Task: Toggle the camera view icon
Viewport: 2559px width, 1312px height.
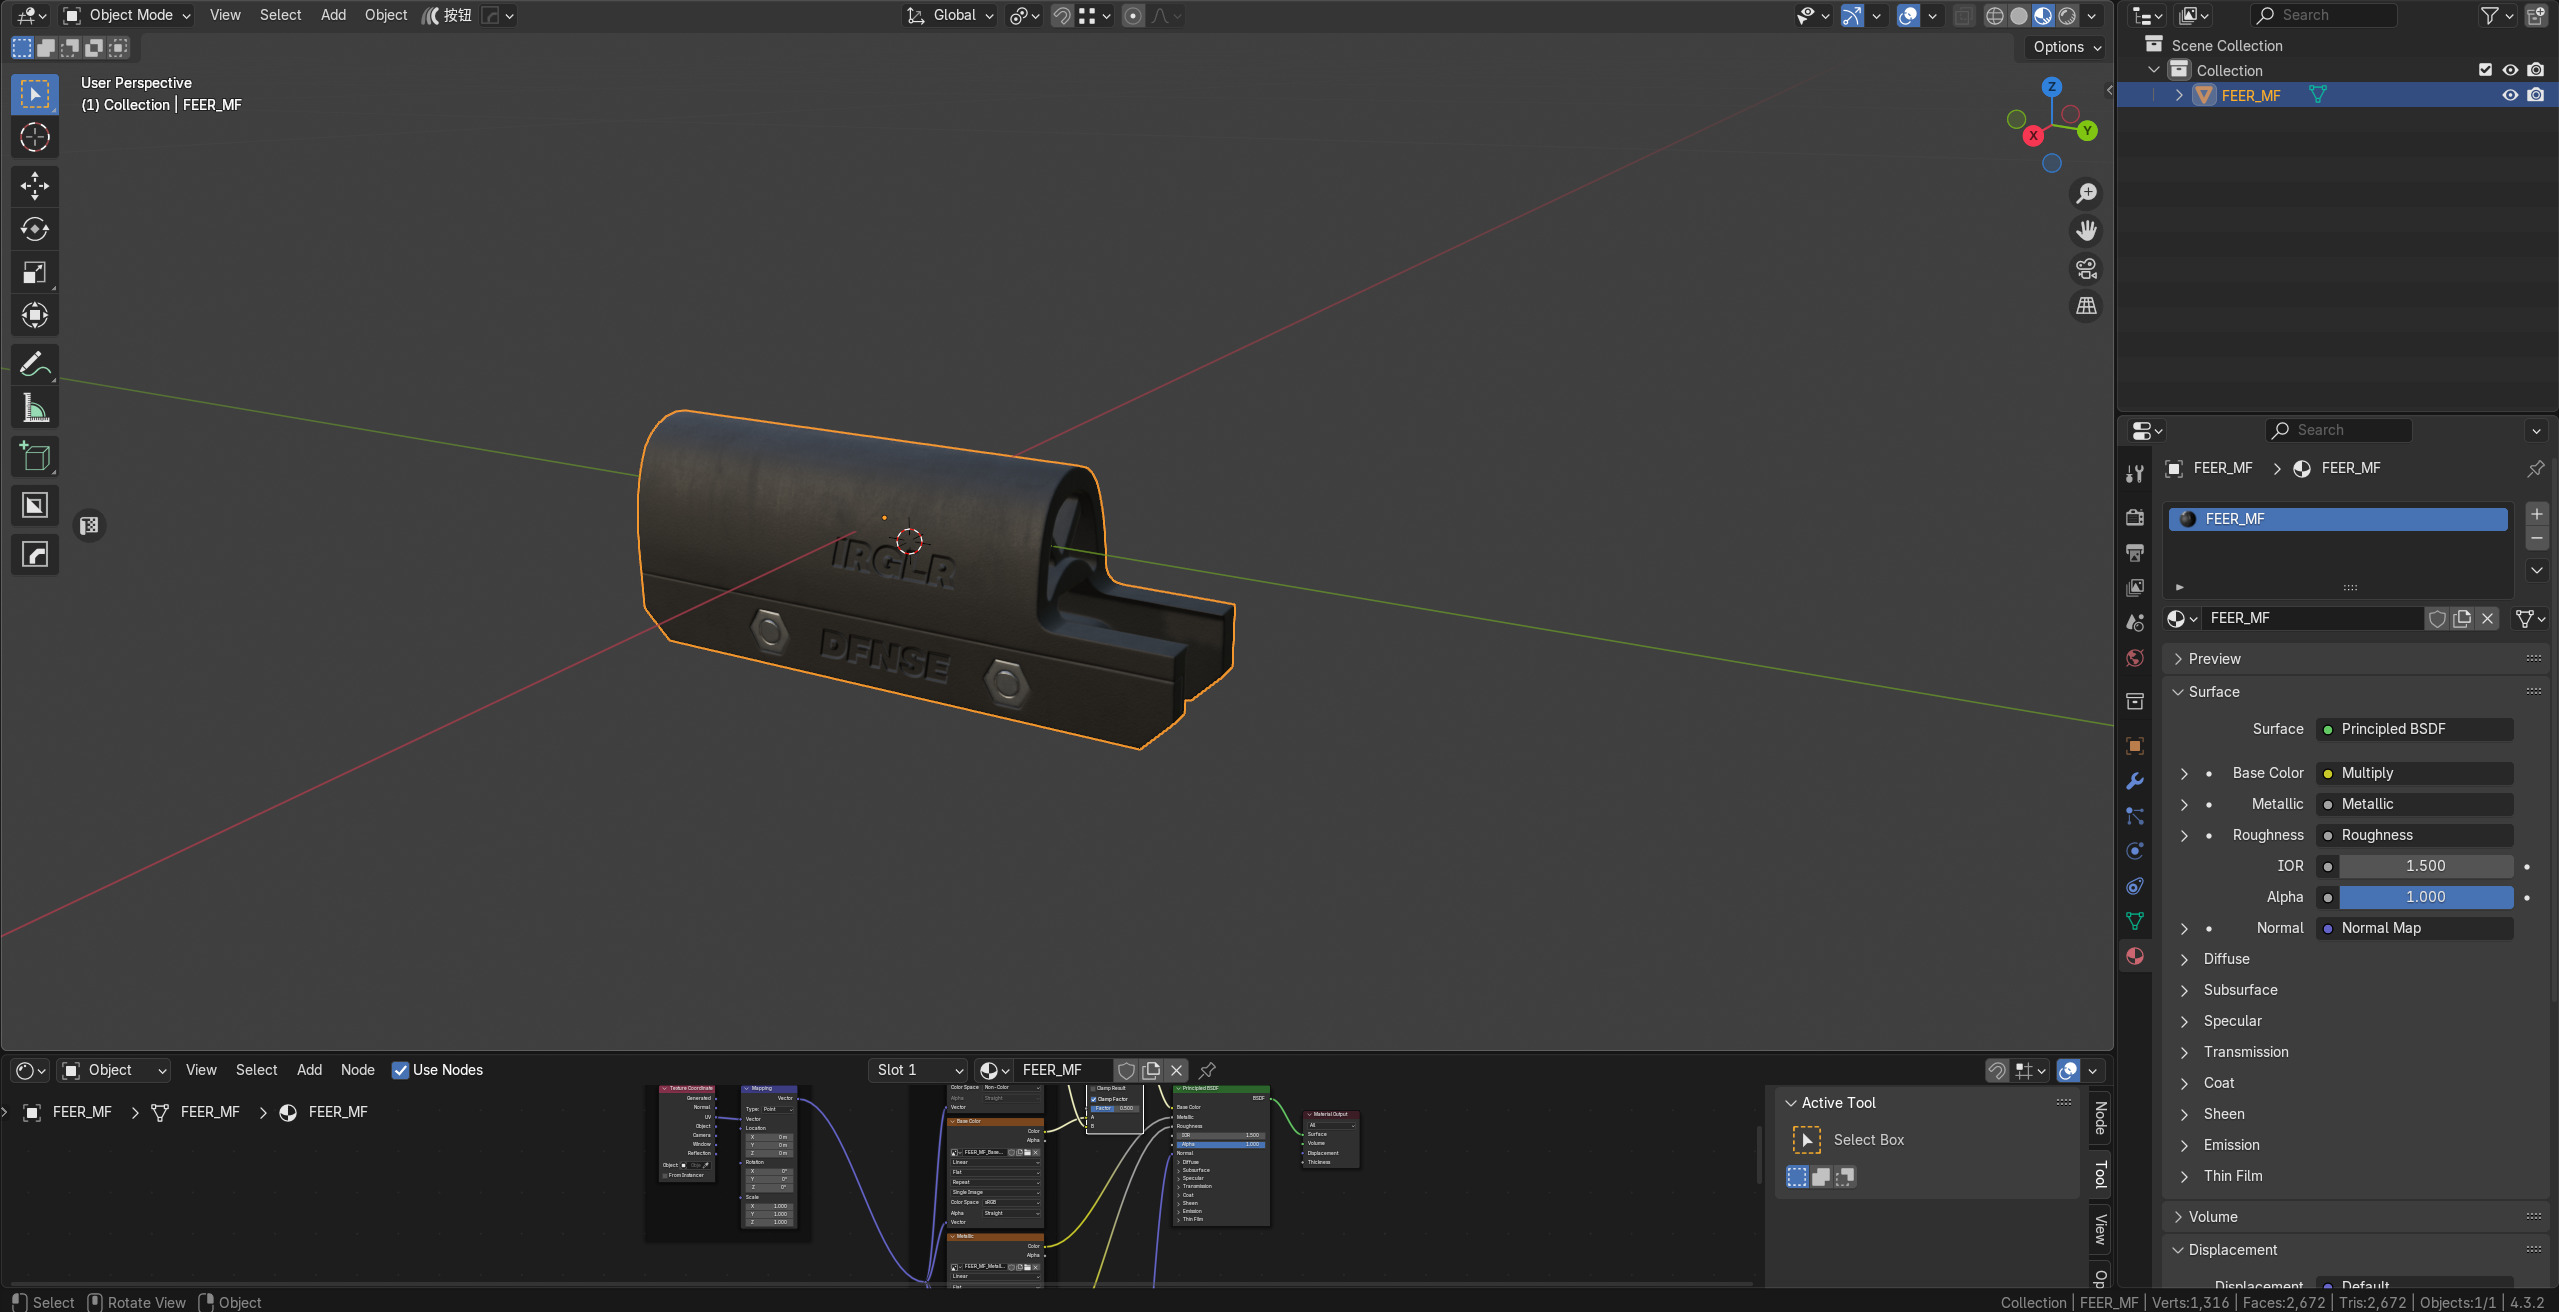Action: (x=2086, y=269)
